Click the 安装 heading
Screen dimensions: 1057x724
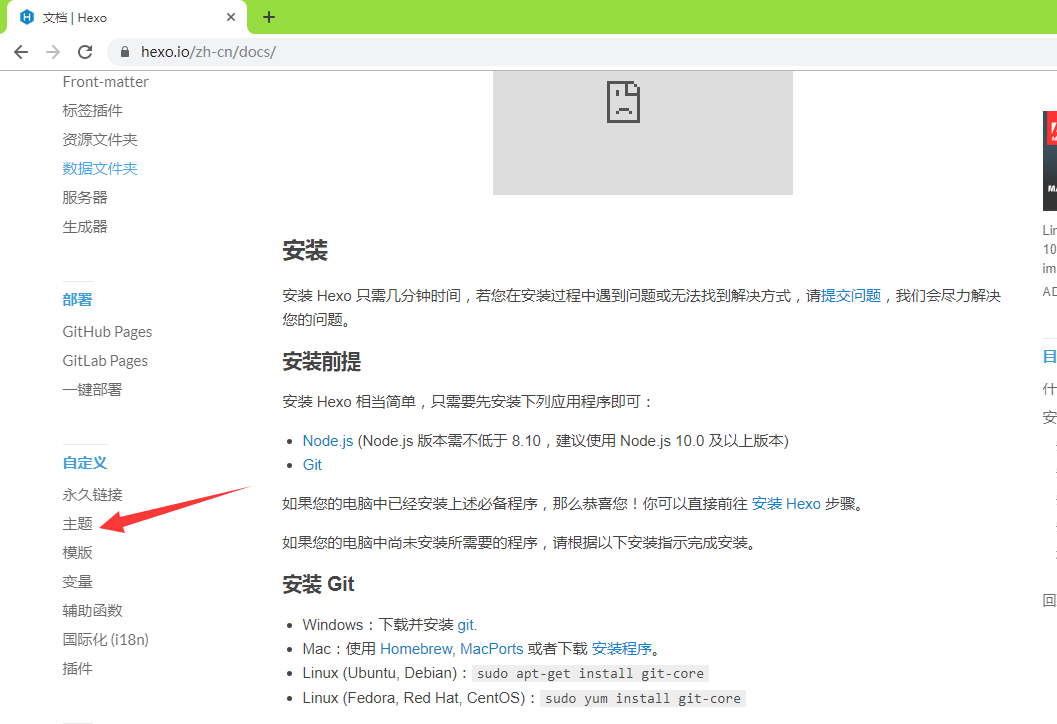click(305, 251)
